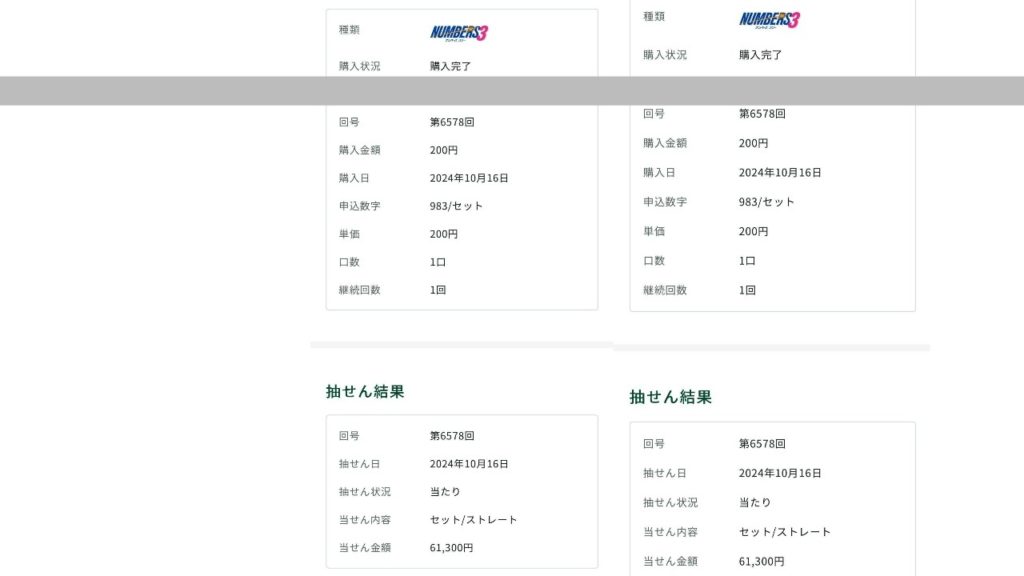Click 購入完了 status in left panel
1024x576 pixels.
[450, 66]
